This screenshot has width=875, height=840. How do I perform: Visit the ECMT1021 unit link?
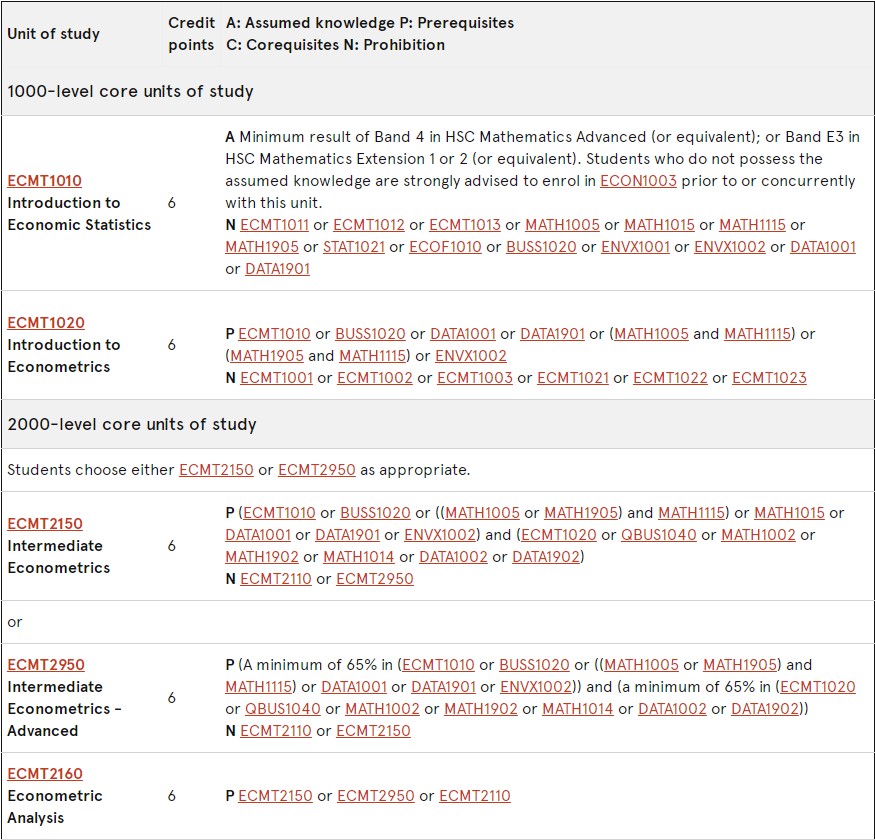coord(574,378)
